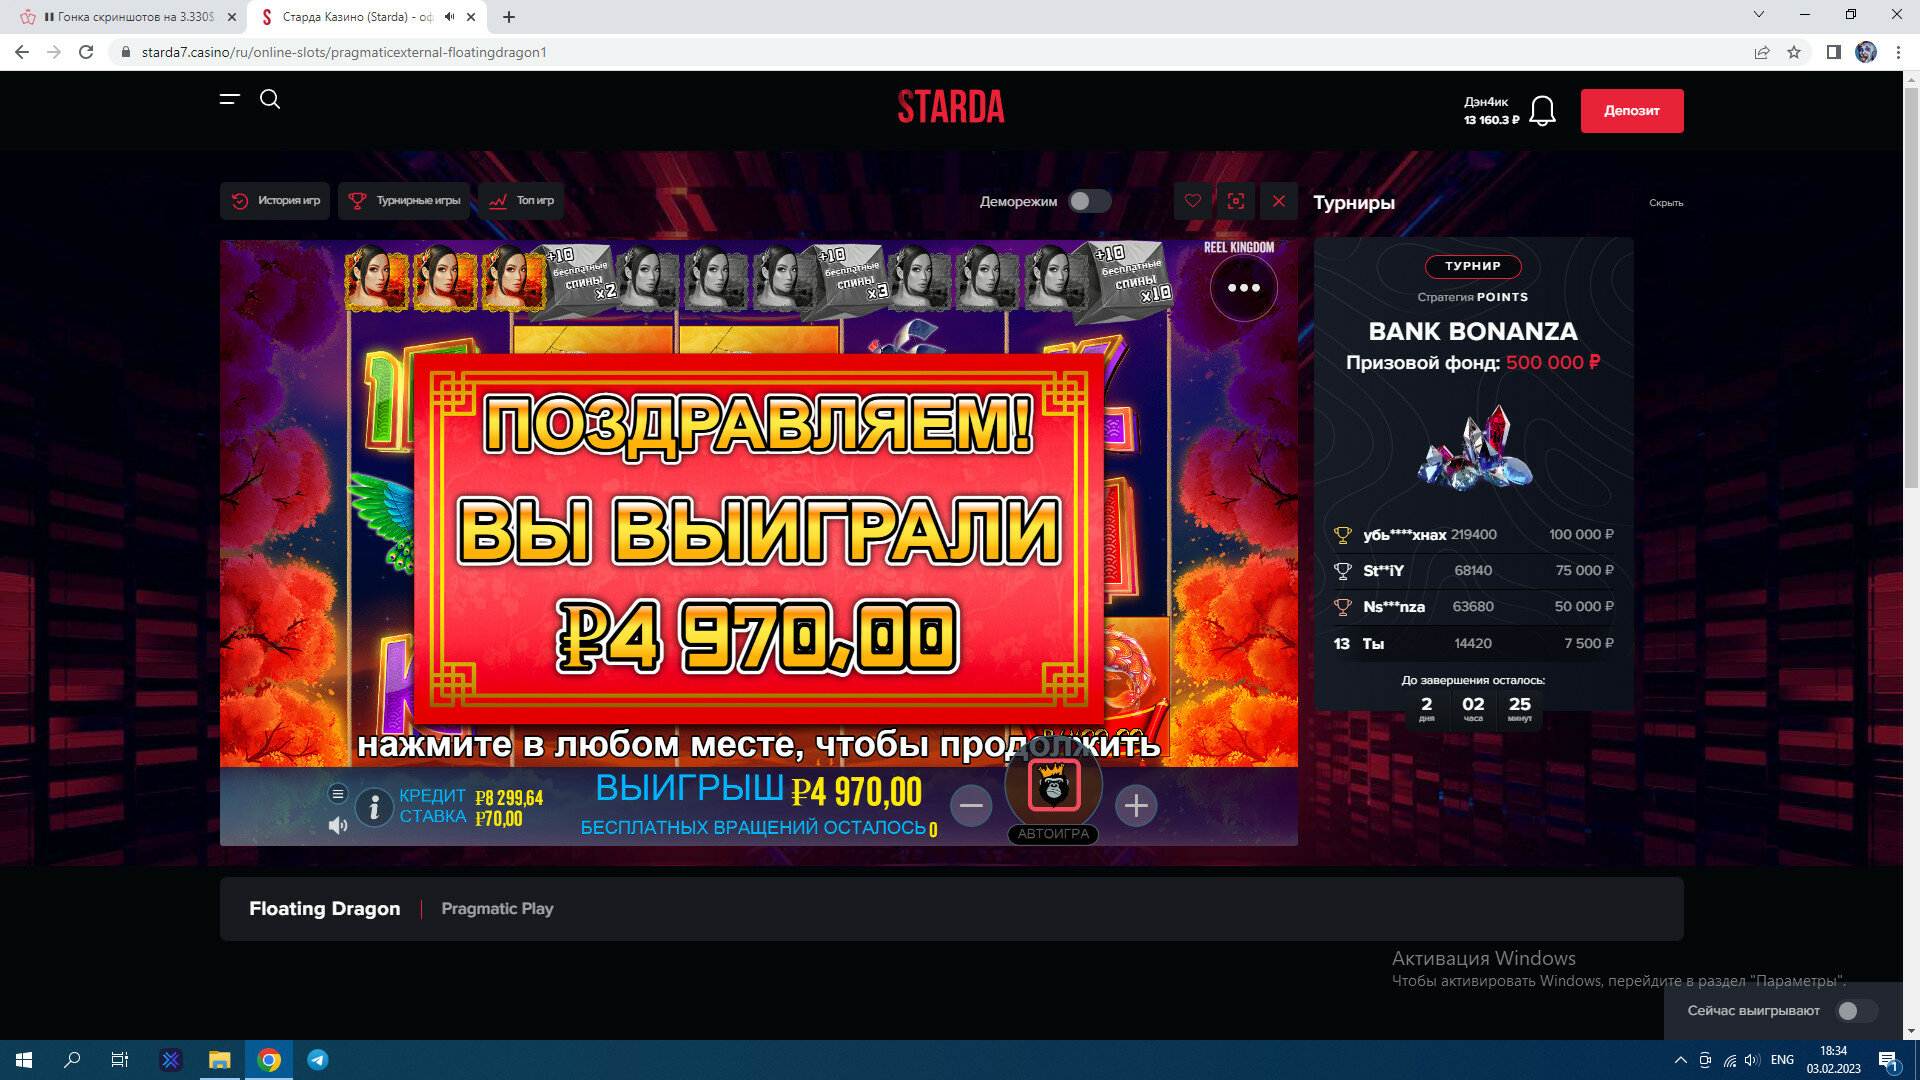Image resolution: width=1920 pixels, height=1080 pixels.
Task: Open the game info icon
Action: [x=374, y=807]
